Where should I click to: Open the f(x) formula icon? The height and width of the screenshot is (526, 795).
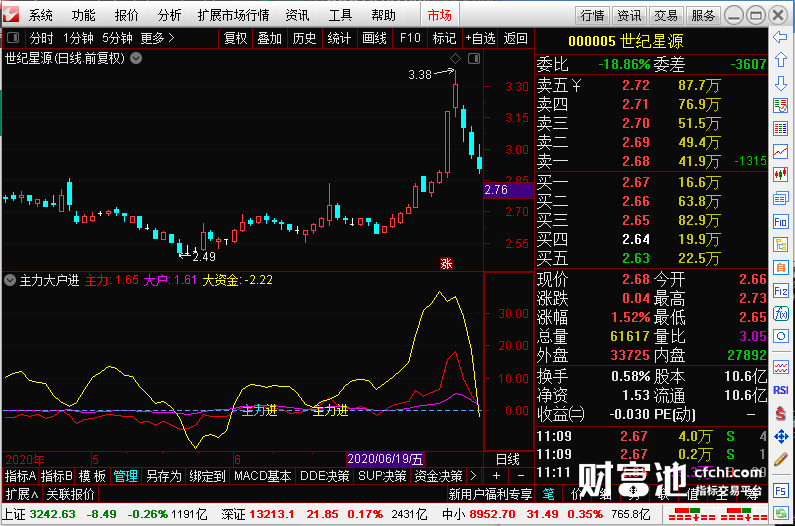pos(780,313)
